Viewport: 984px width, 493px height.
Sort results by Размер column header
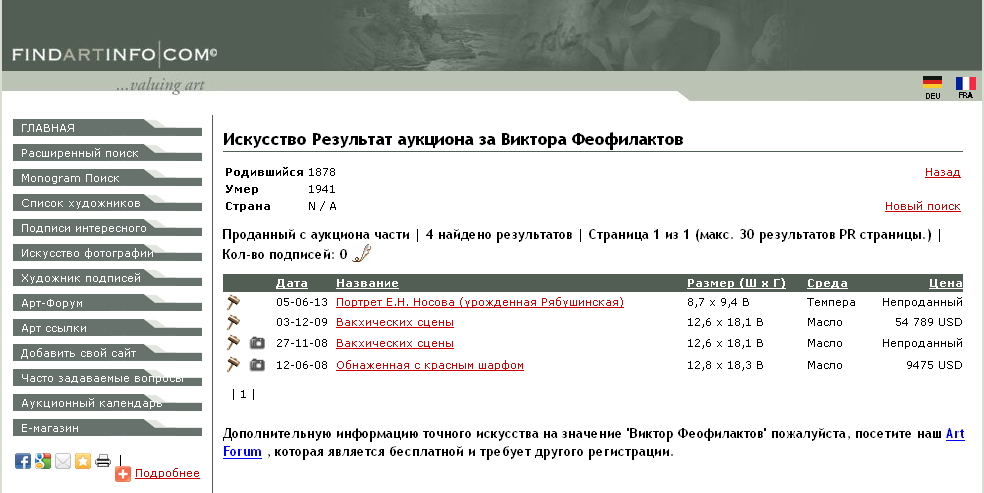point(736,283)
